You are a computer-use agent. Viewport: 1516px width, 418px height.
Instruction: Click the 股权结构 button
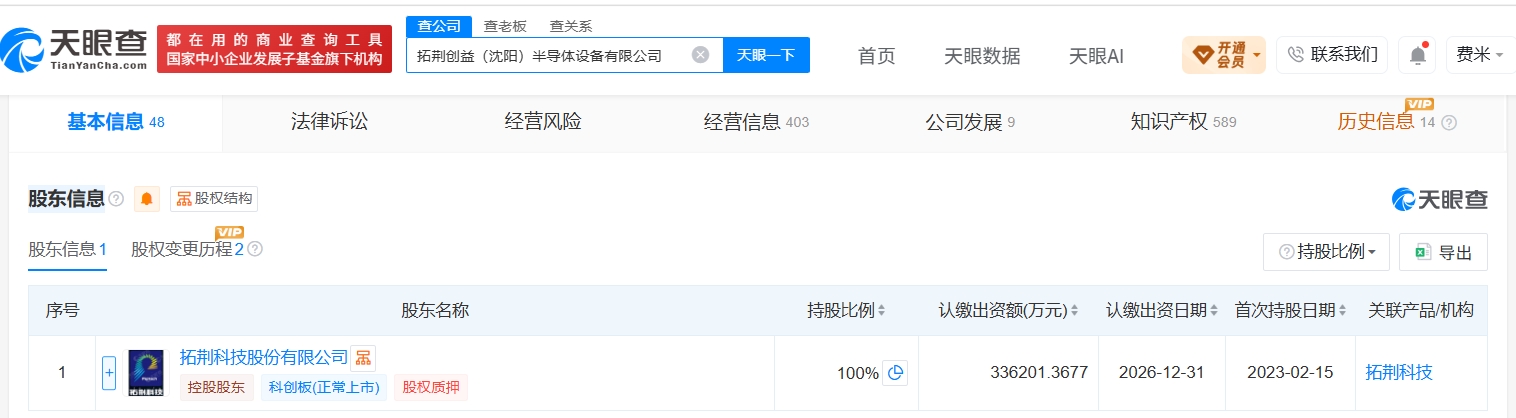pyautogui.click(x=214, y=199)
